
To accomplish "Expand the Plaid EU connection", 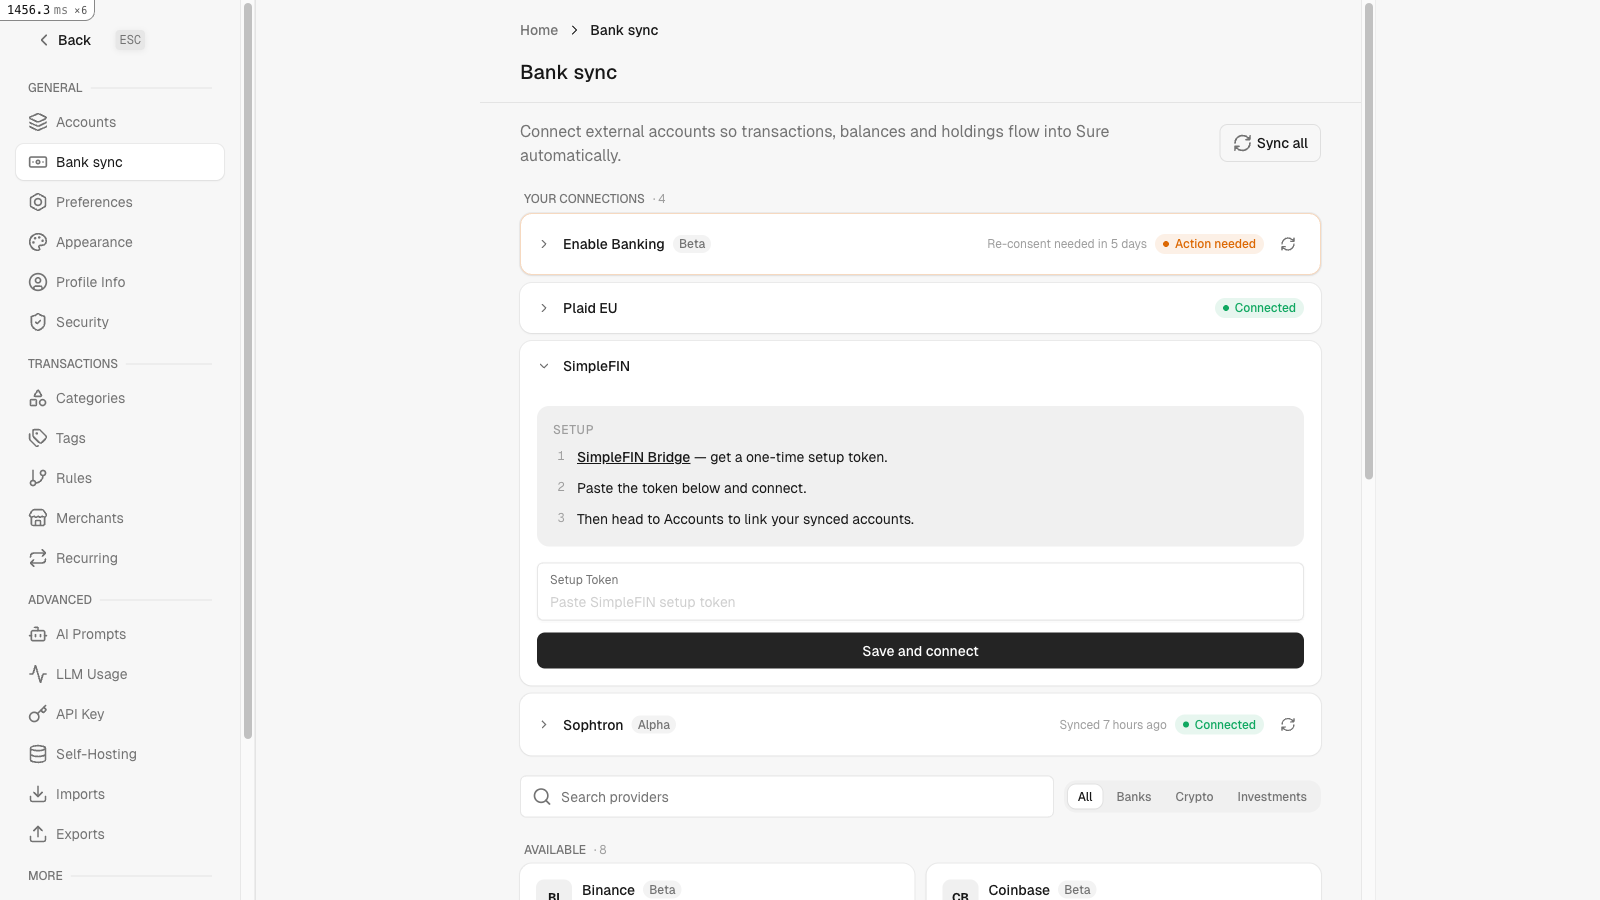I will (x=544, y=308).
